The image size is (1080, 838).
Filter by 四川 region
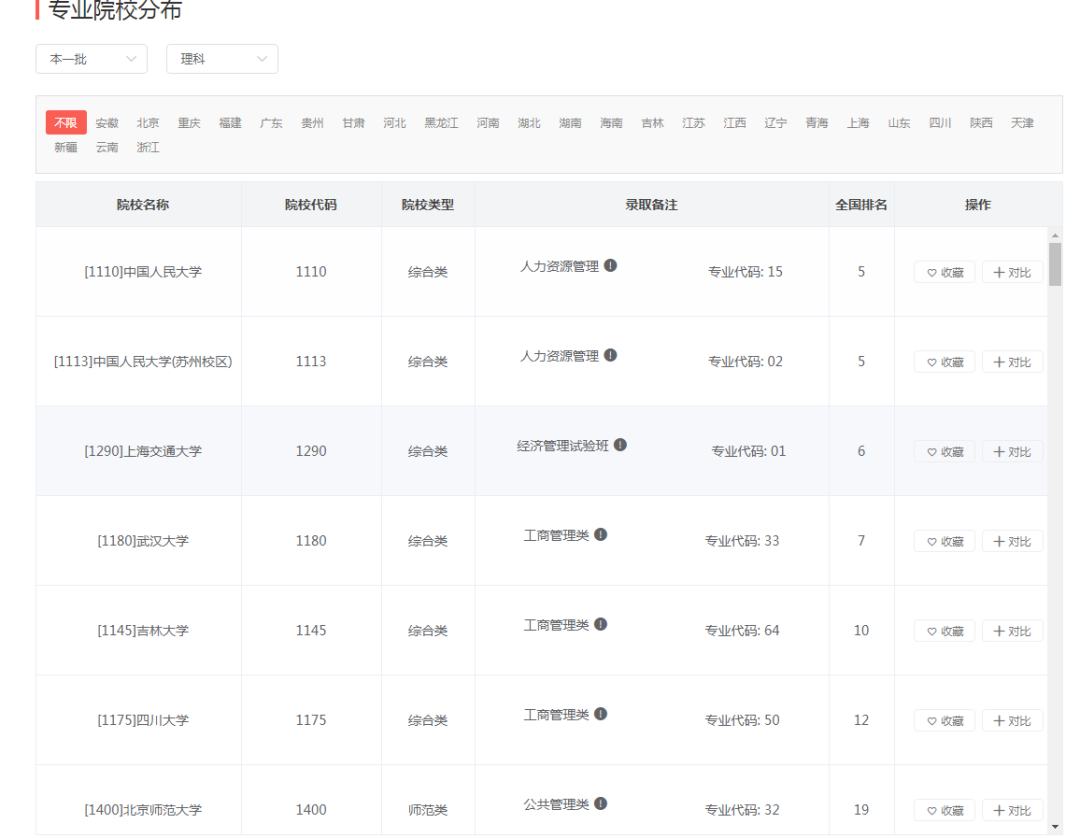(940, 123)
